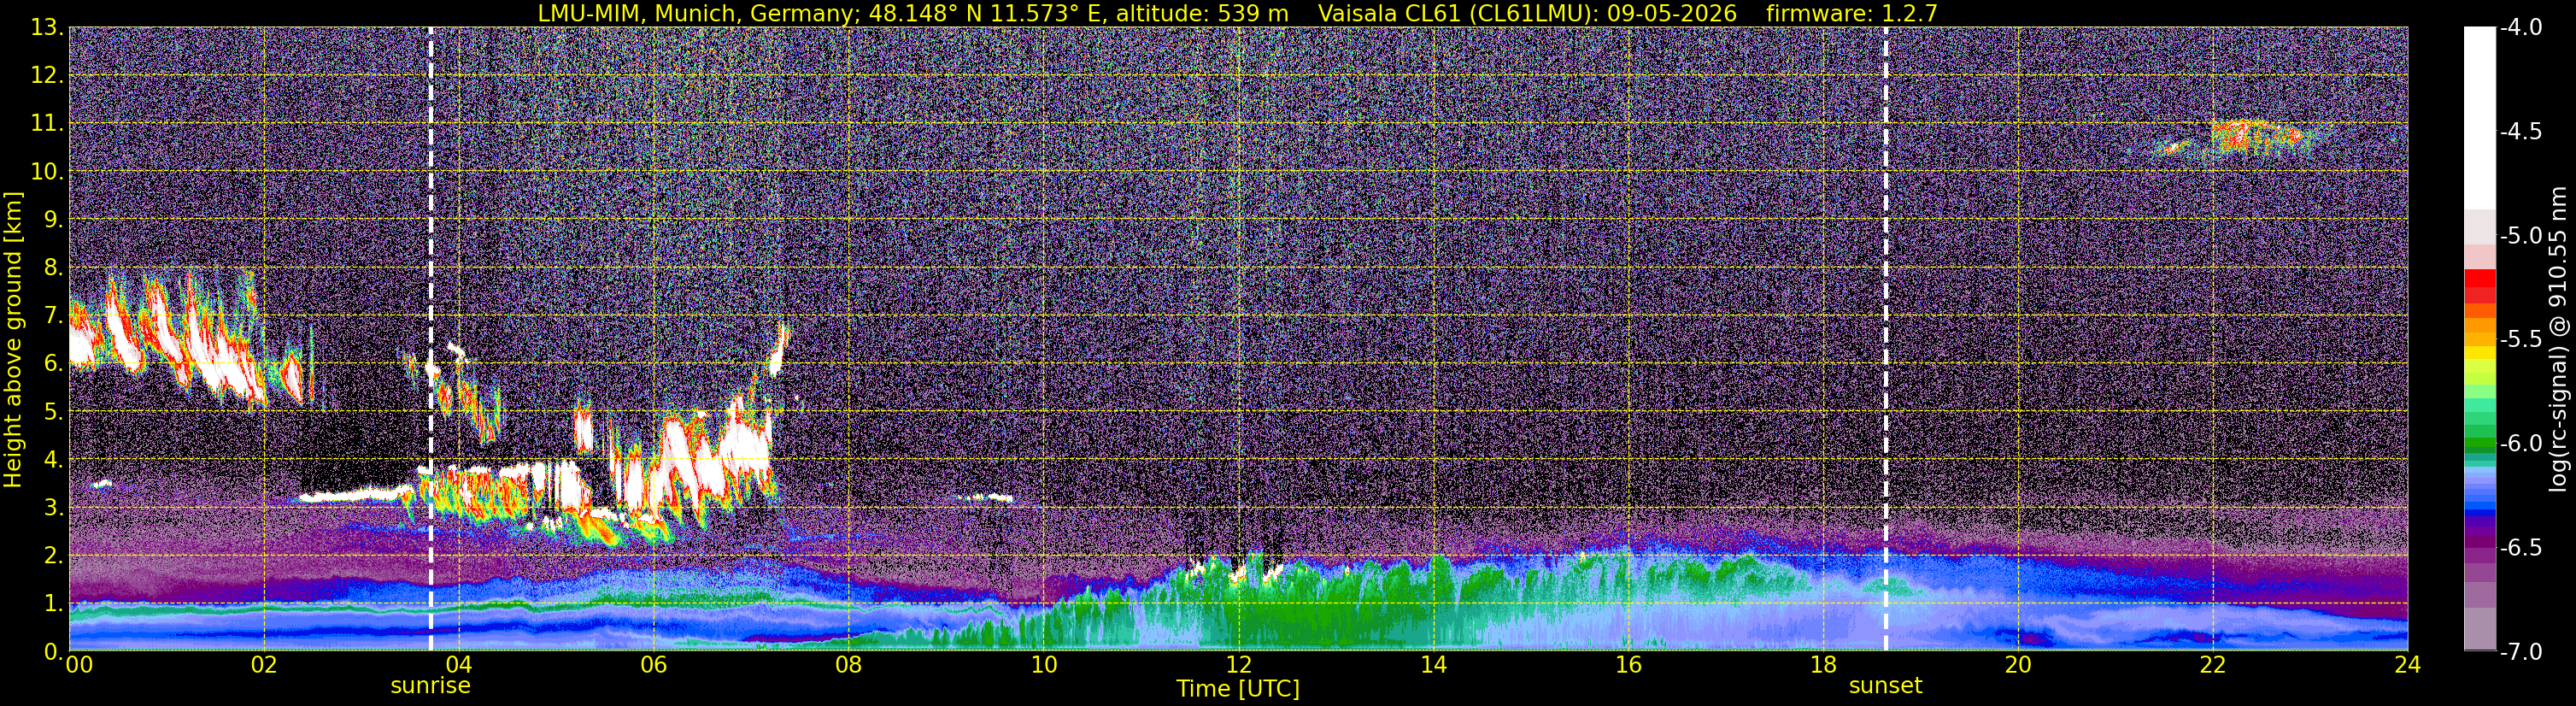Screen dimensions: 2576x706
Task: Click the '16' time tick label
Action: pos(1628,665)
